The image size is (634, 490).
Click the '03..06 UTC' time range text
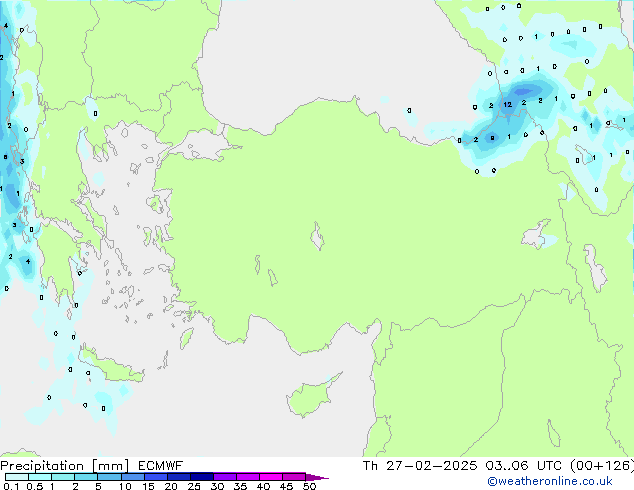(523, 466)
